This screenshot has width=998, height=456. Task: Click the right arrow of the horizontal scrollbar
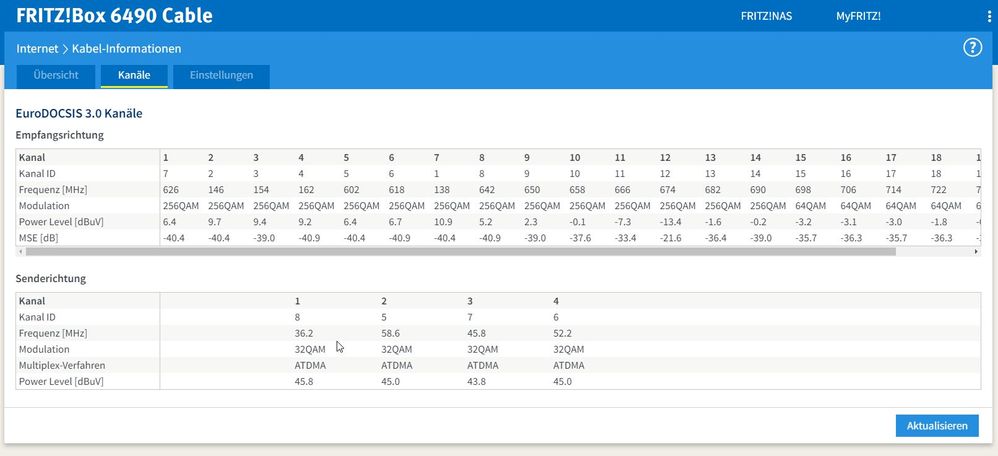[x=976, y=252]
